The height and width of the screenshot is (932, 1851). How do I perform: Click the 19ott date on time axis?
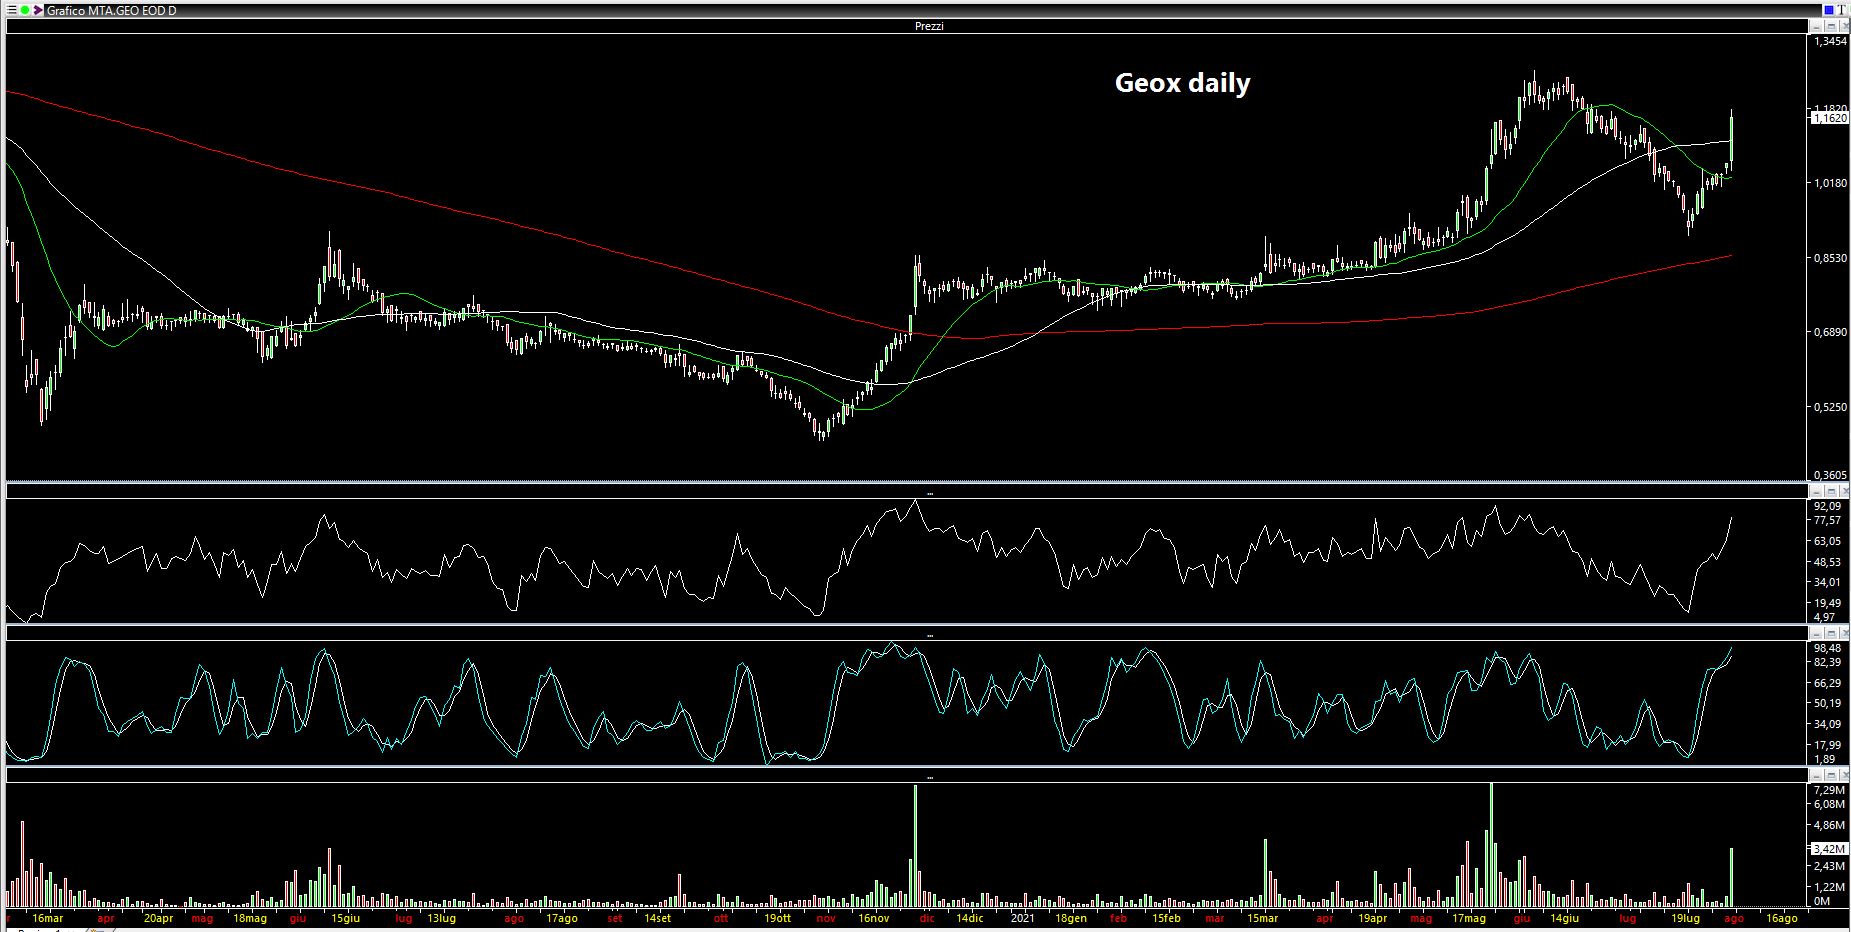[x=777, y=917]
